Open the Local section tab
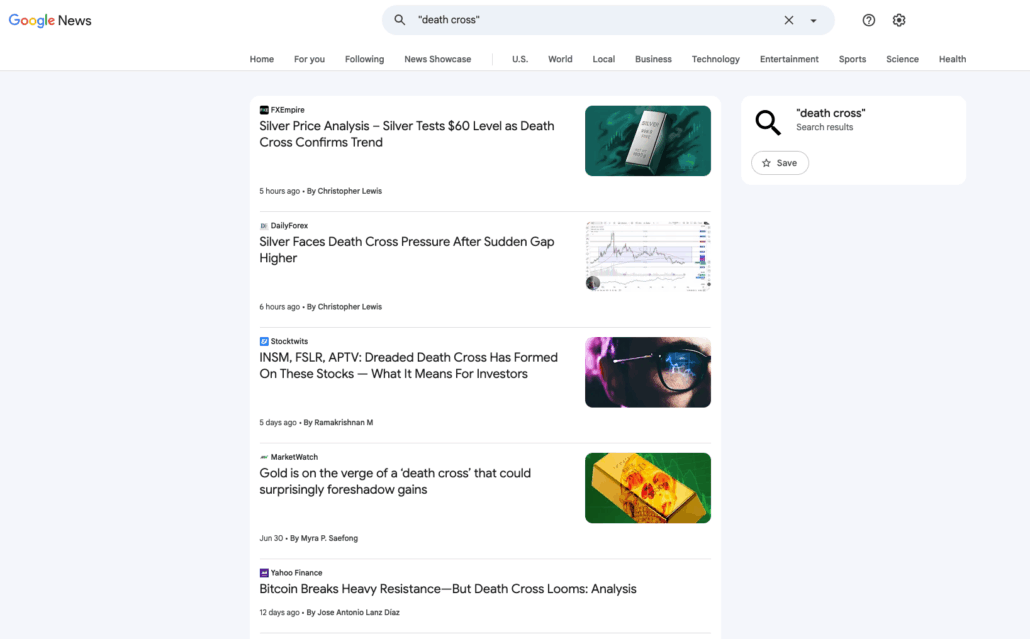This screenshot has height=639, width=1030. [x=604, y=59]
